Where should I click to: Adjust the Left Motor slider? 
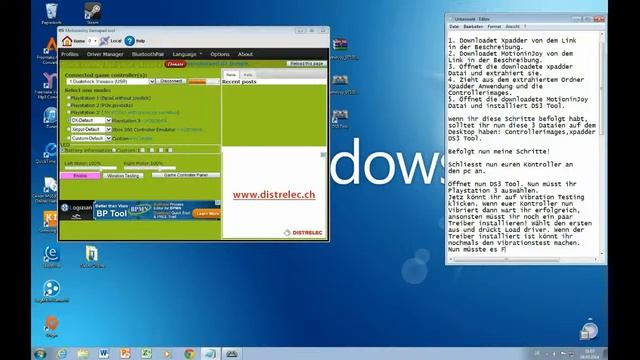tap(91, 168)
